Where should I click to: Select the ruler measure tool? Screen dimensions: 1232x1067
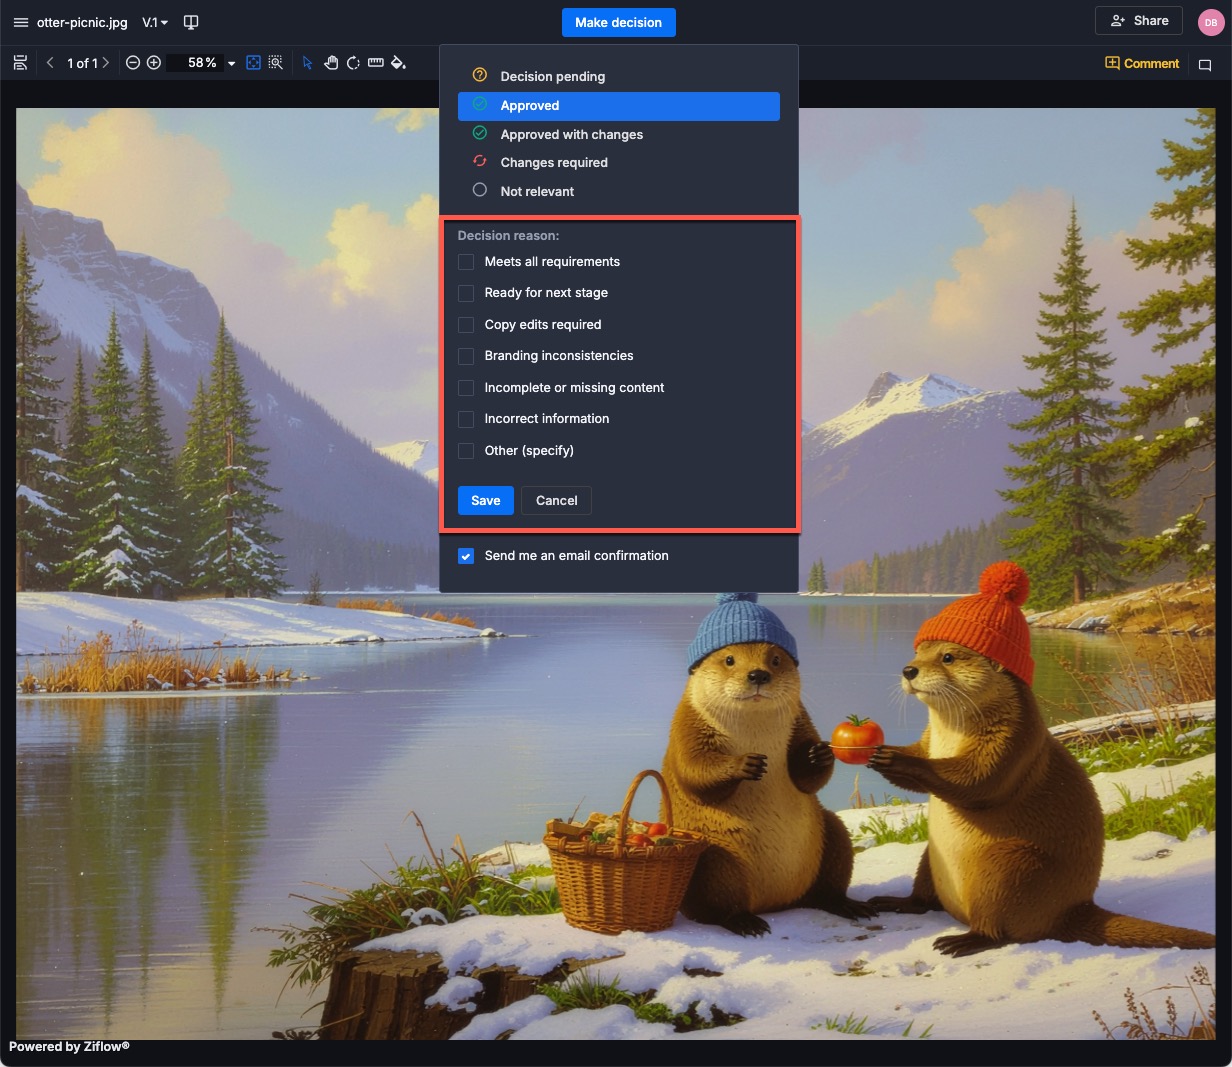pos(376,63)
